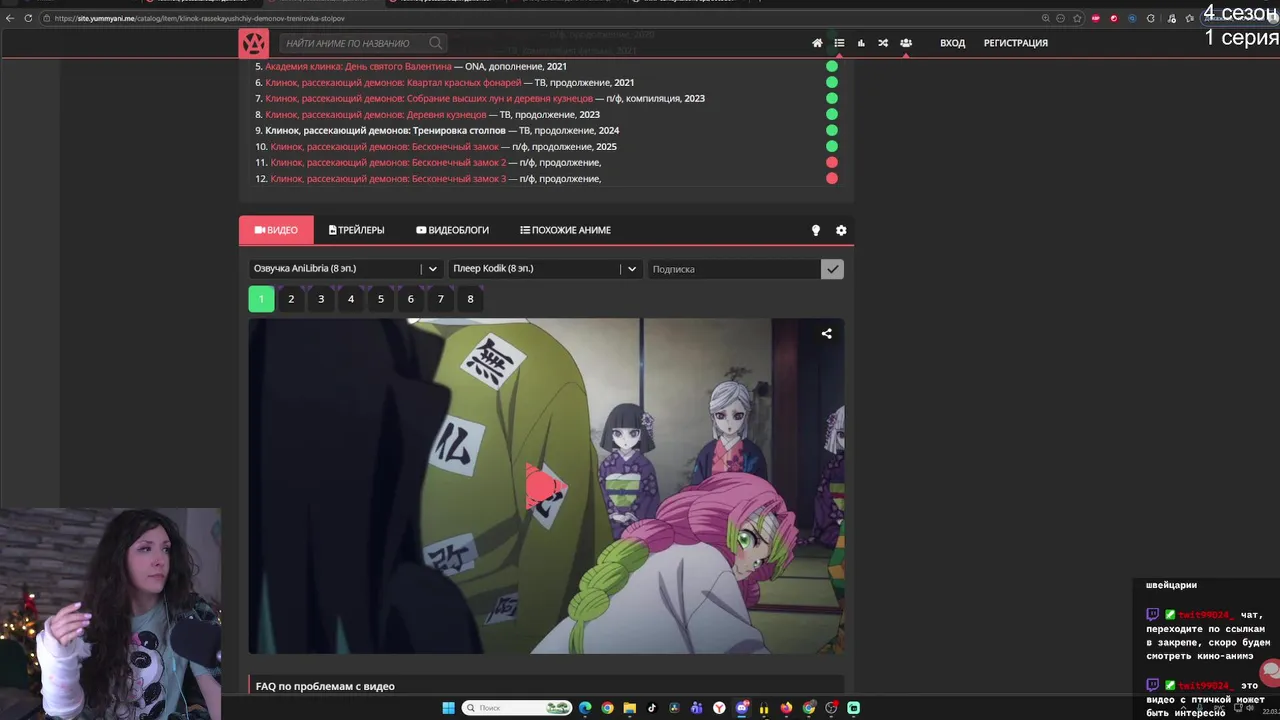Open File Explorer from taskbar
The image size is (1280, 720).
pyautogui.click(x=629, y=708)
